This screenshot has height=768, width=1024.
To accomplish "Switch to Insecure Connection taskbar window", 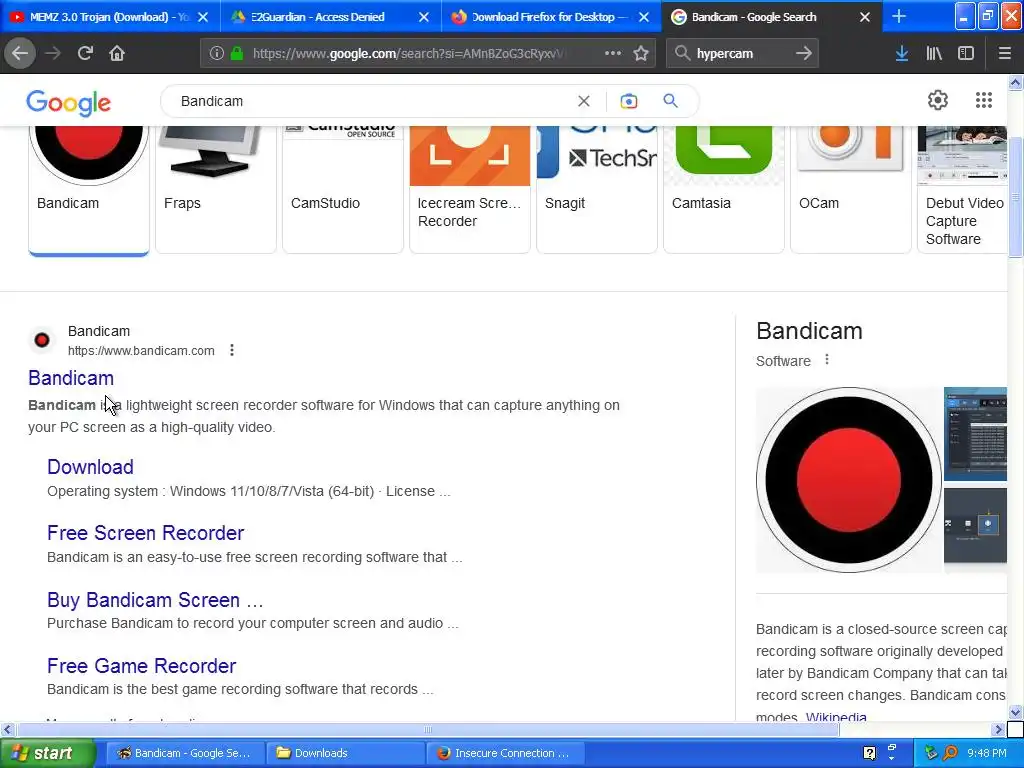I will (x=505, y=753).
